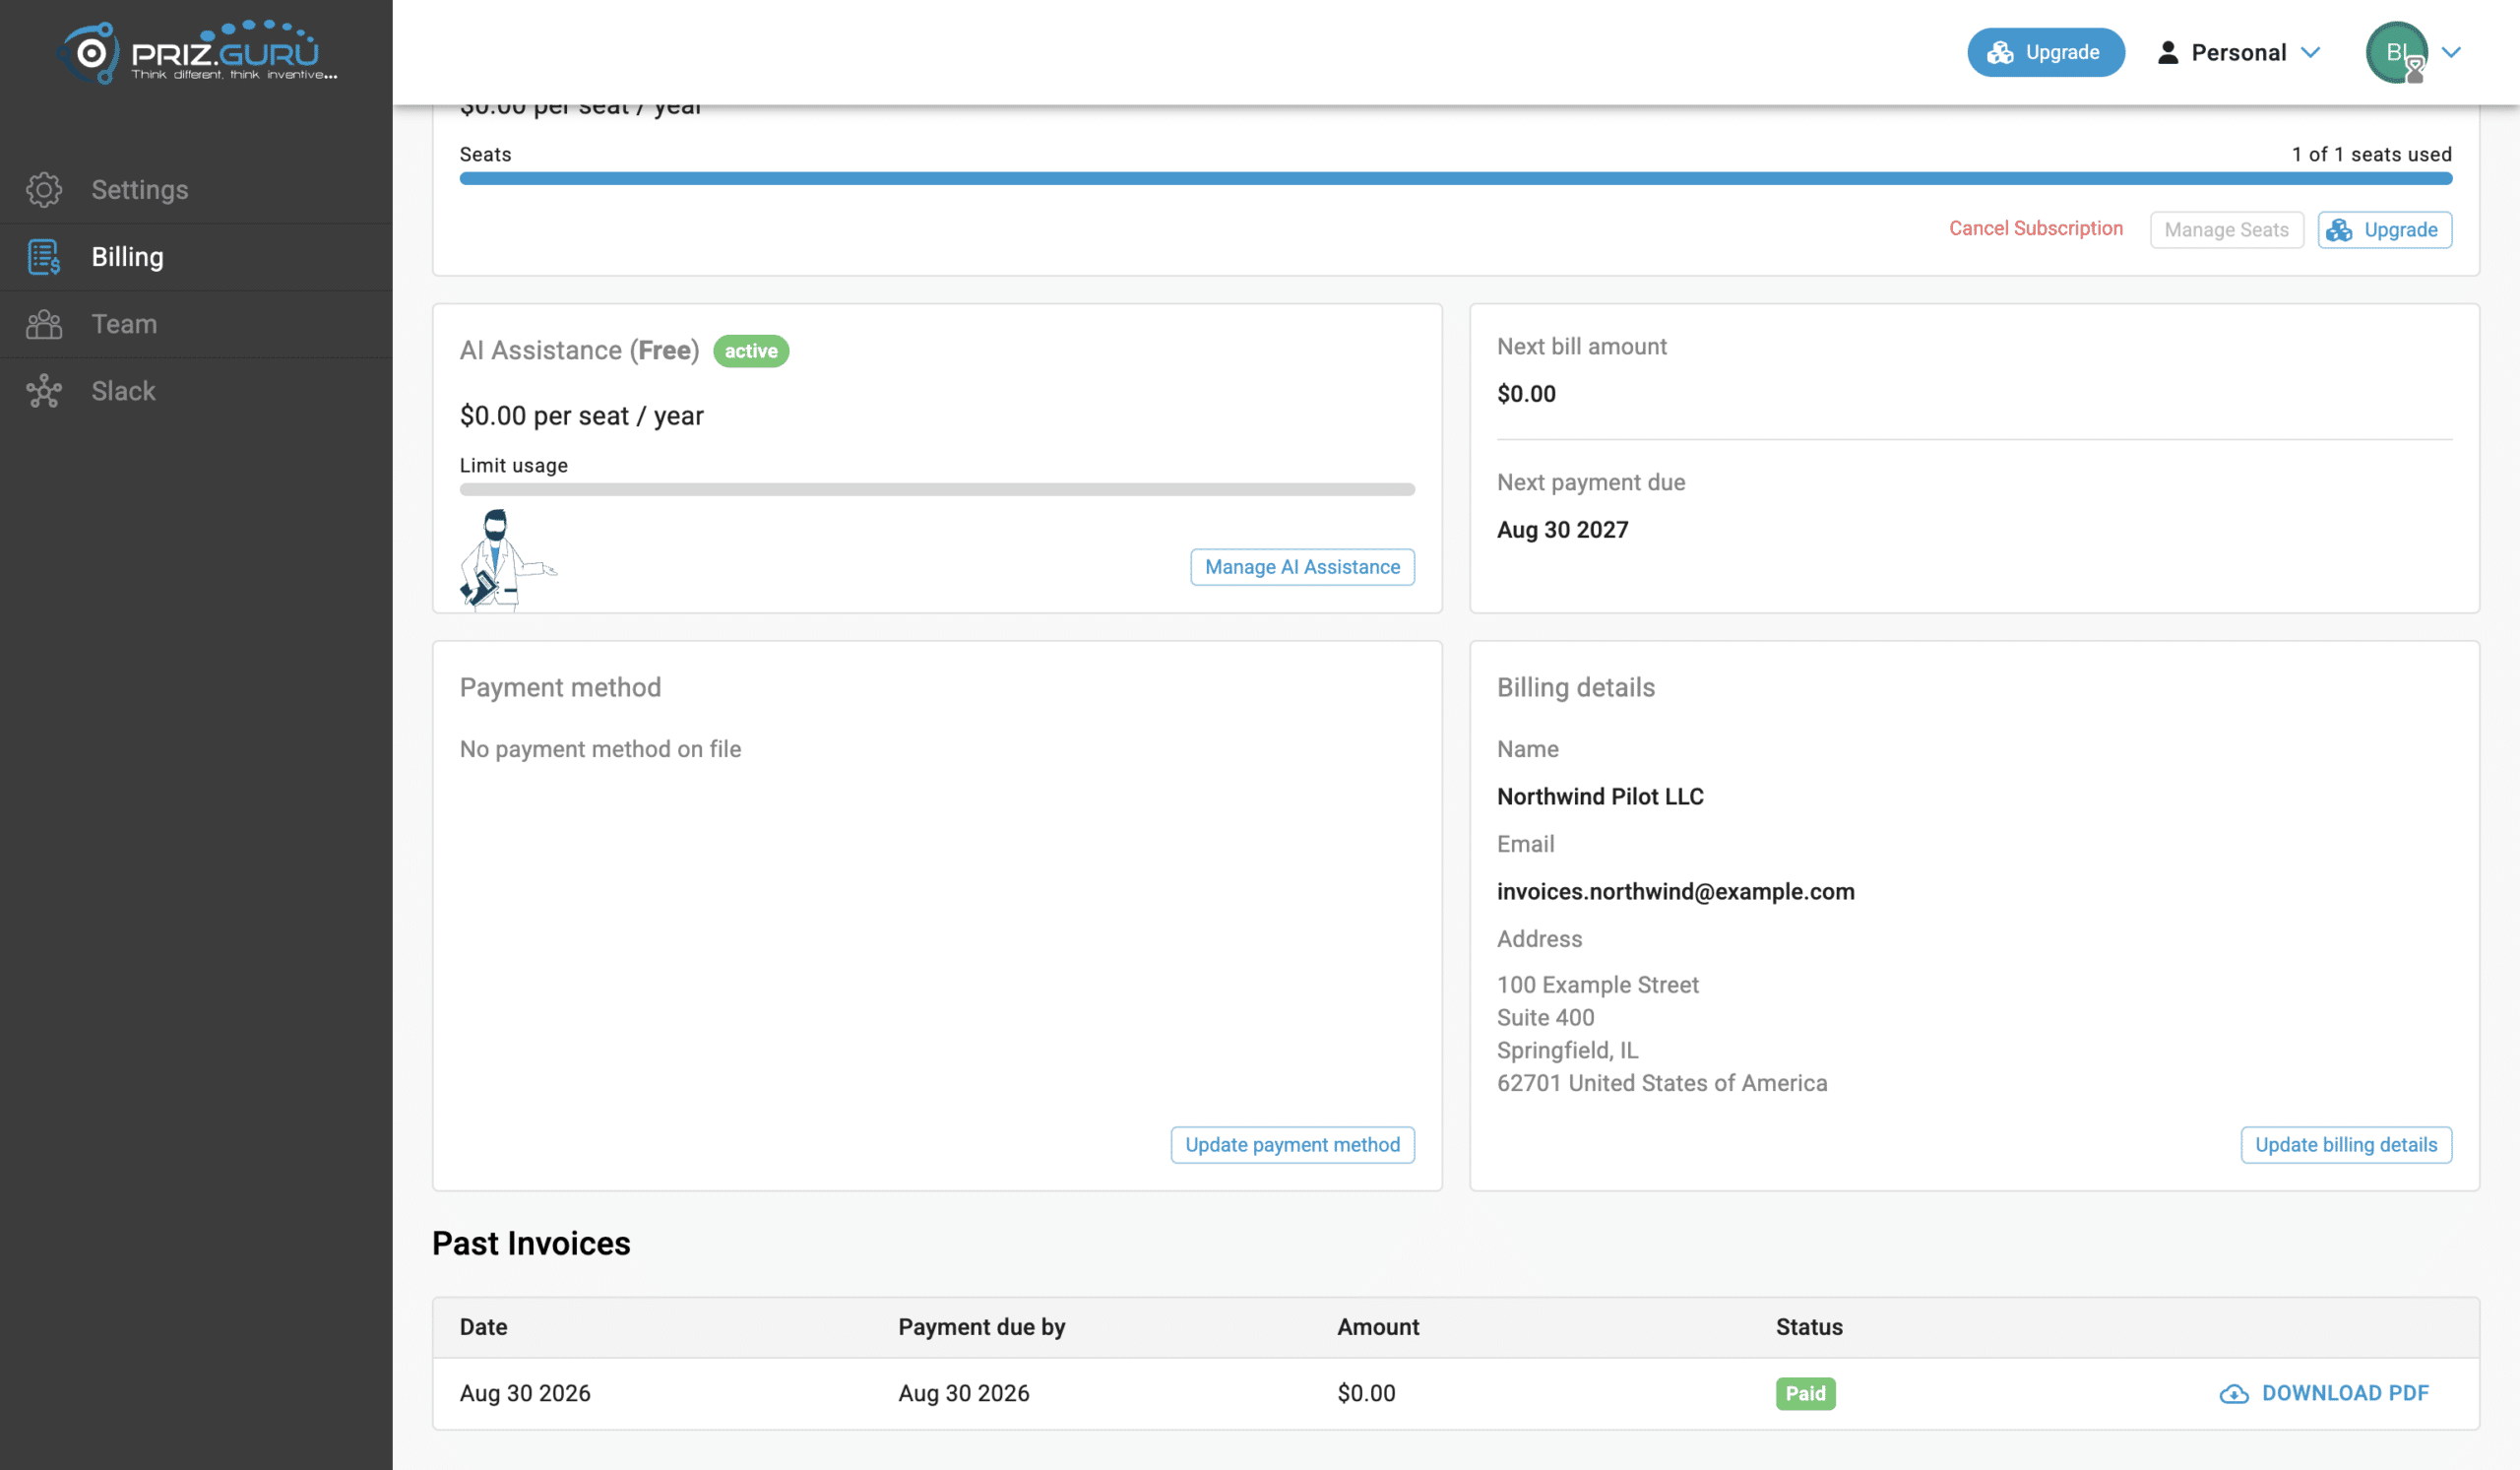This screenshot has height=1470, width=2520.
Task: Click the Status column header
Action: pyautogui.click(x=1809, y=1328)
